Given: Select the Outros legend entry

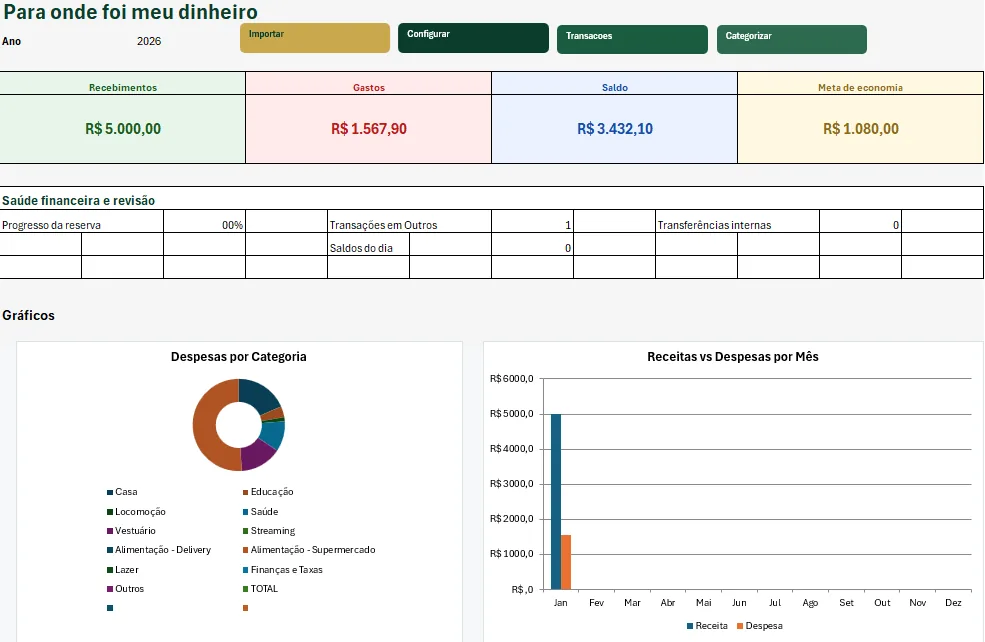Looking at the screenshot, I should pos(126,589).
